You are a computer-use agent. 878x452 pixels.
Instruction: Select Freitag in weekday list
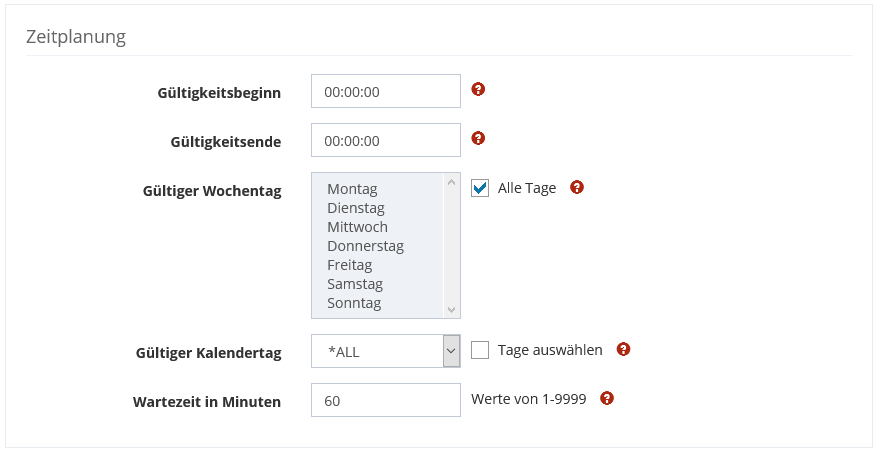point(350,265)
